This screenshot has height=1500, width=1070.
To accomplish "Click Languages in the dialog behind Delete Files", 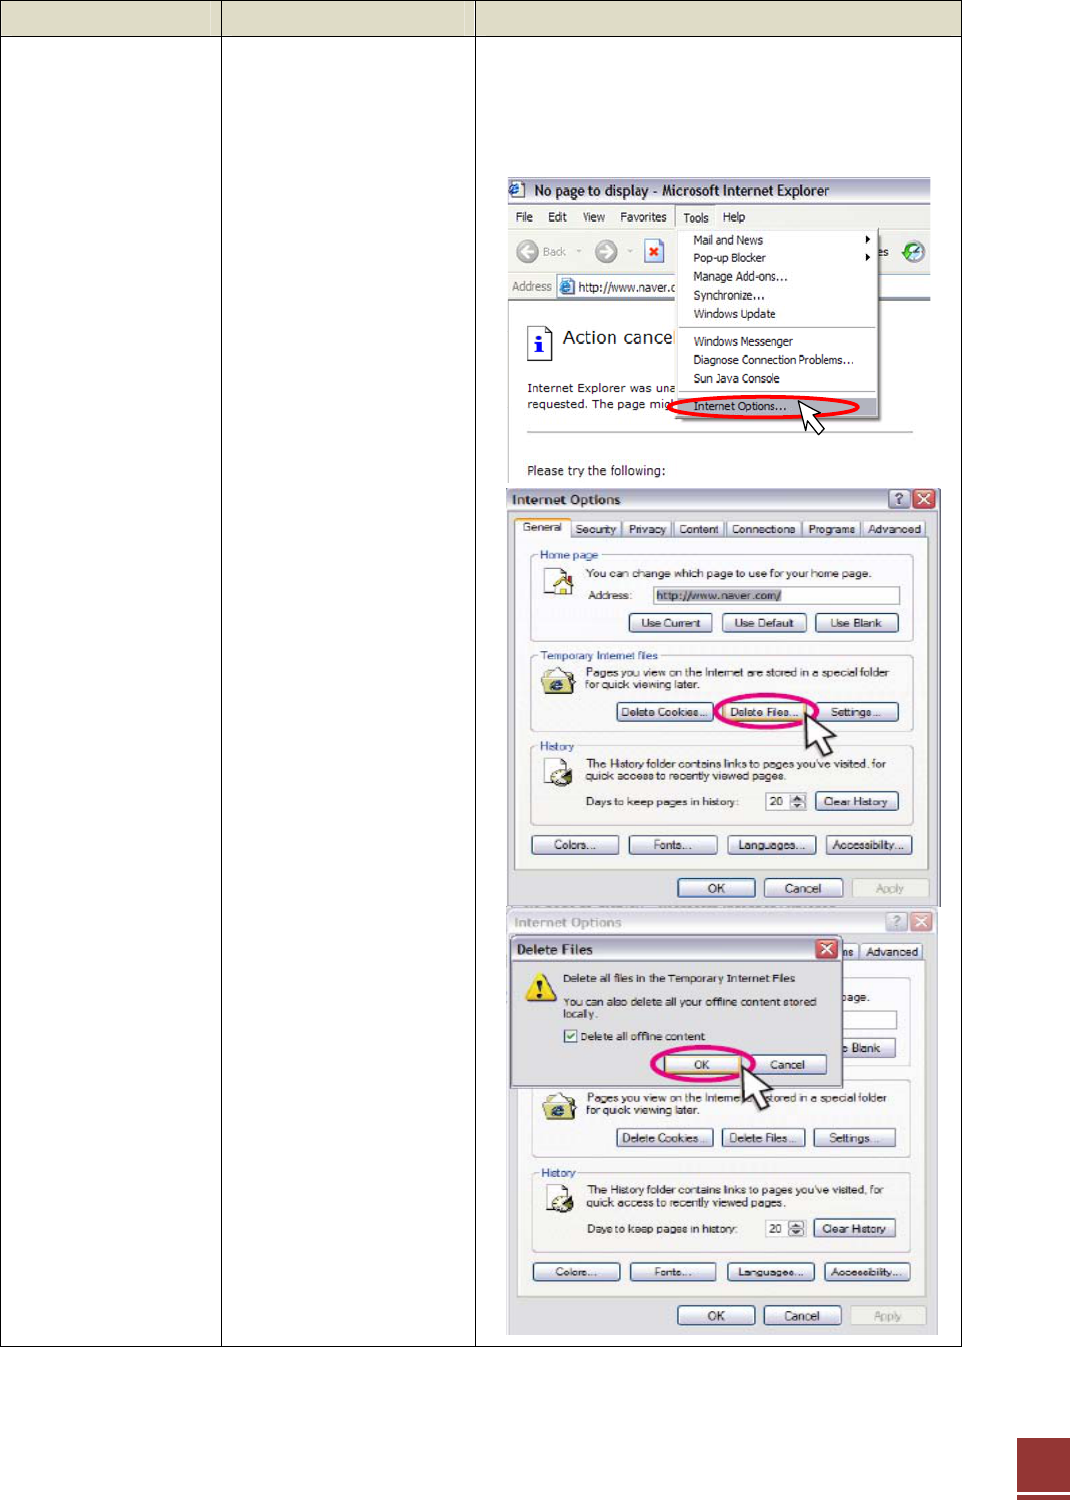I will pos(771,1272).
